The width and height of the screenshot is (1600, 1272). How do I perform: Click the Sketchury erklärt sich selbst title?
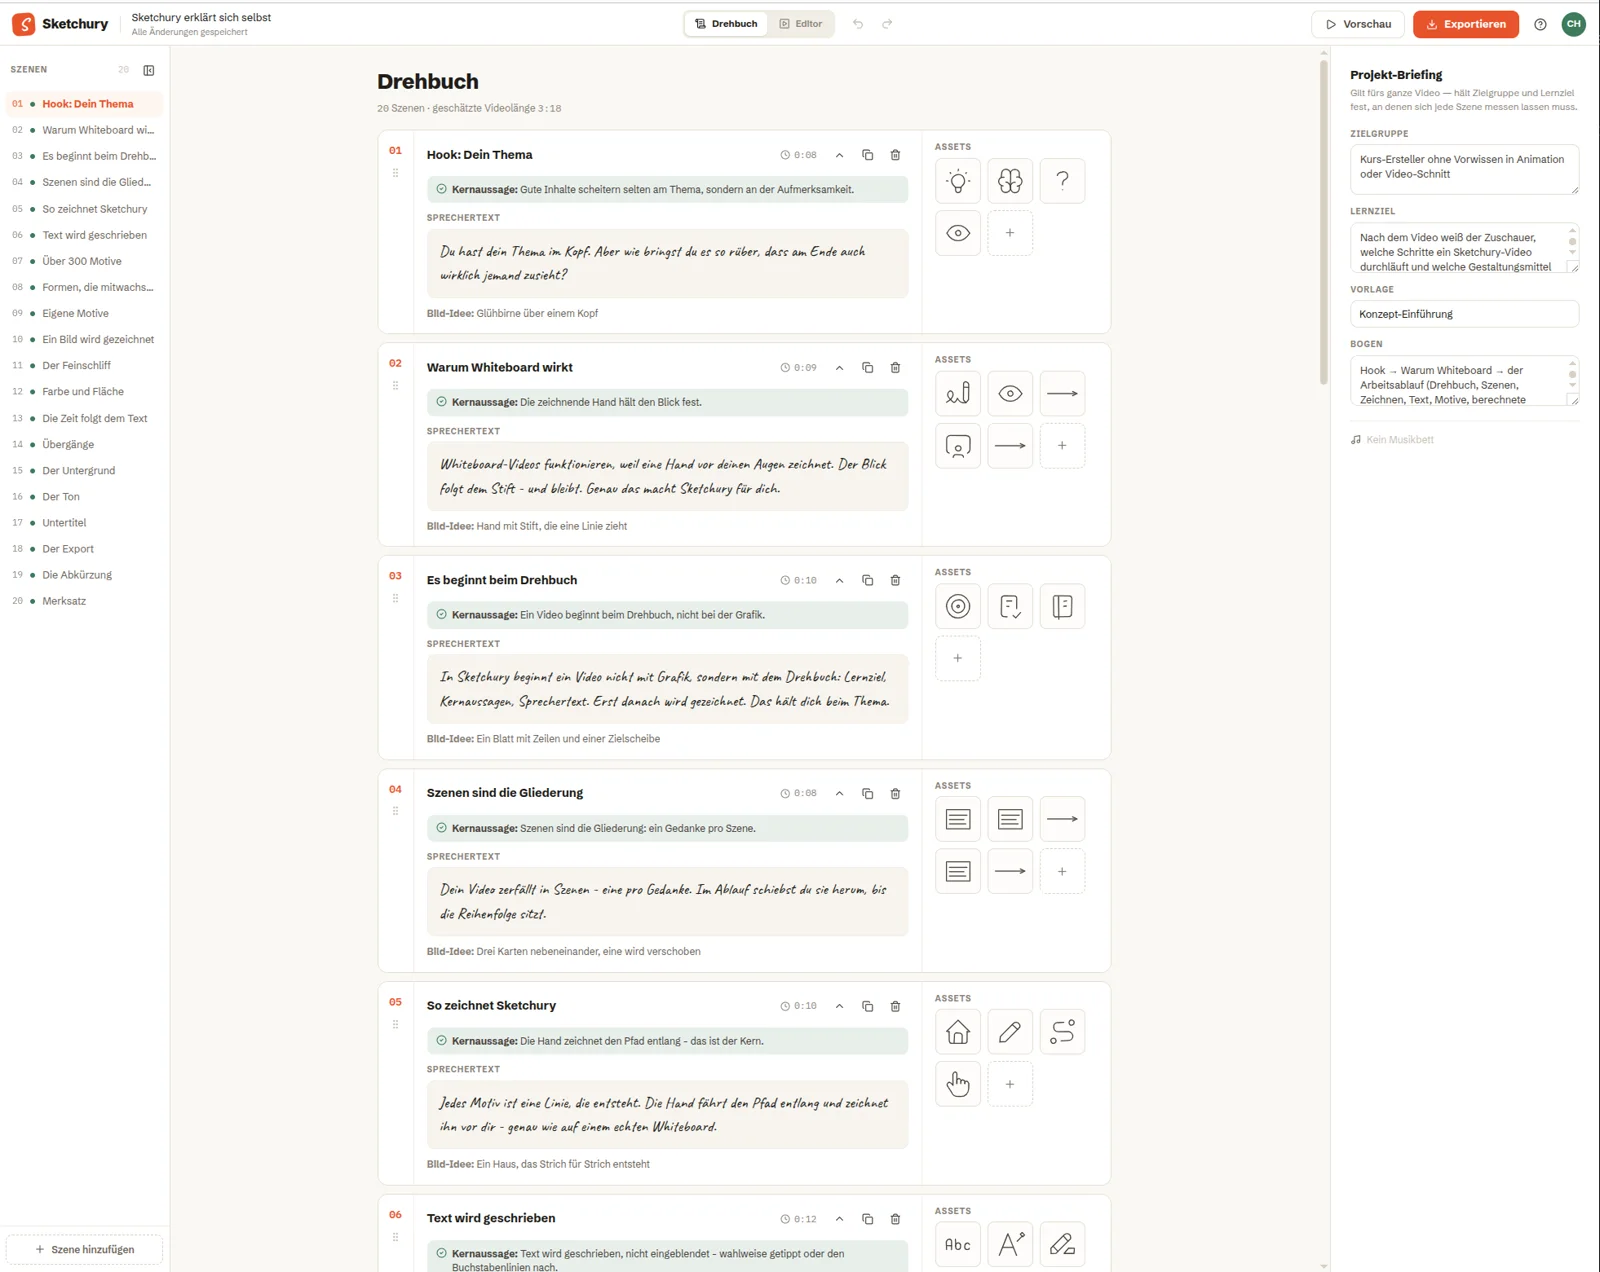[x=201, y=18]
